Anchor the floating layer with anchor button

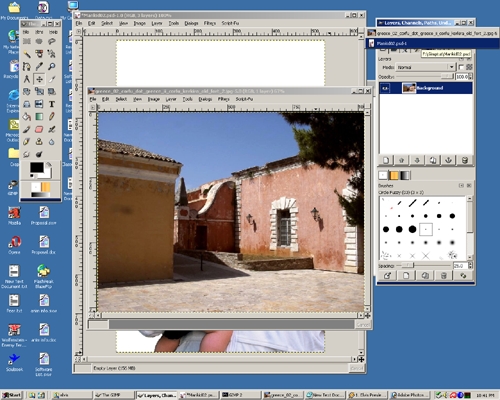[449, 160]
